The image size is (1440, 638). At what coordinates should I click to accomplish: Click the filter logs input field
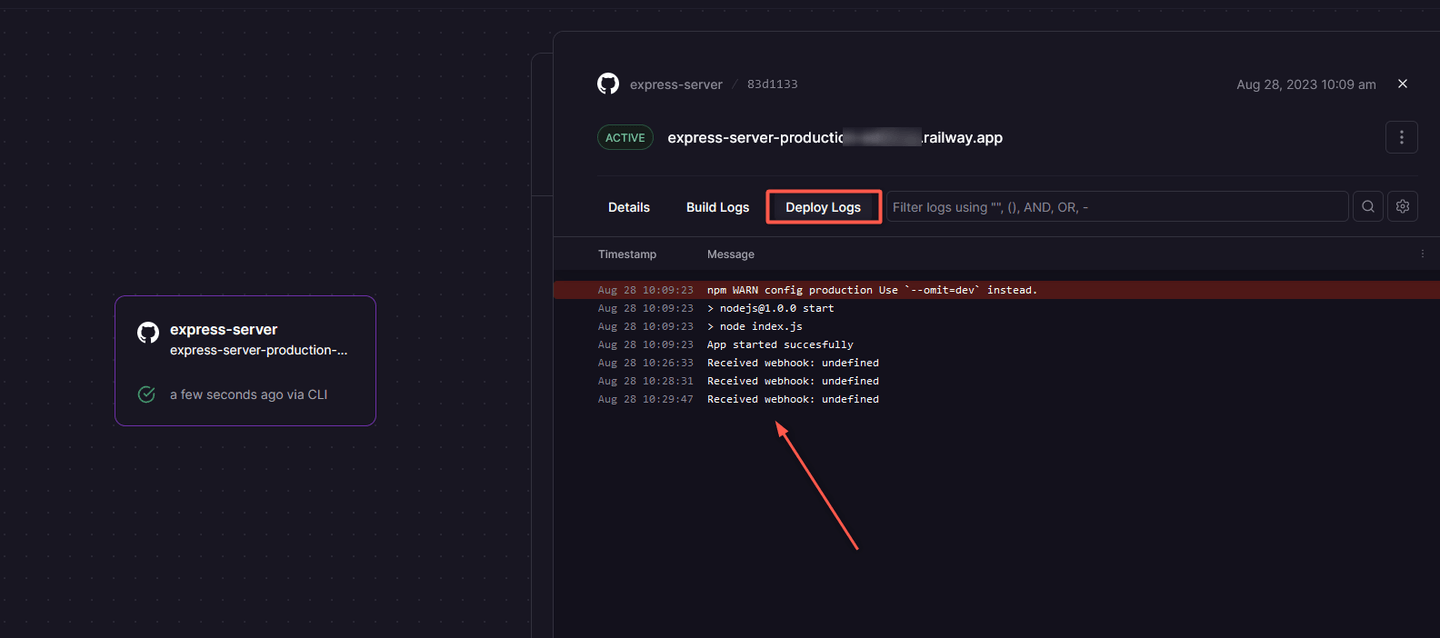coord(1116,207)
